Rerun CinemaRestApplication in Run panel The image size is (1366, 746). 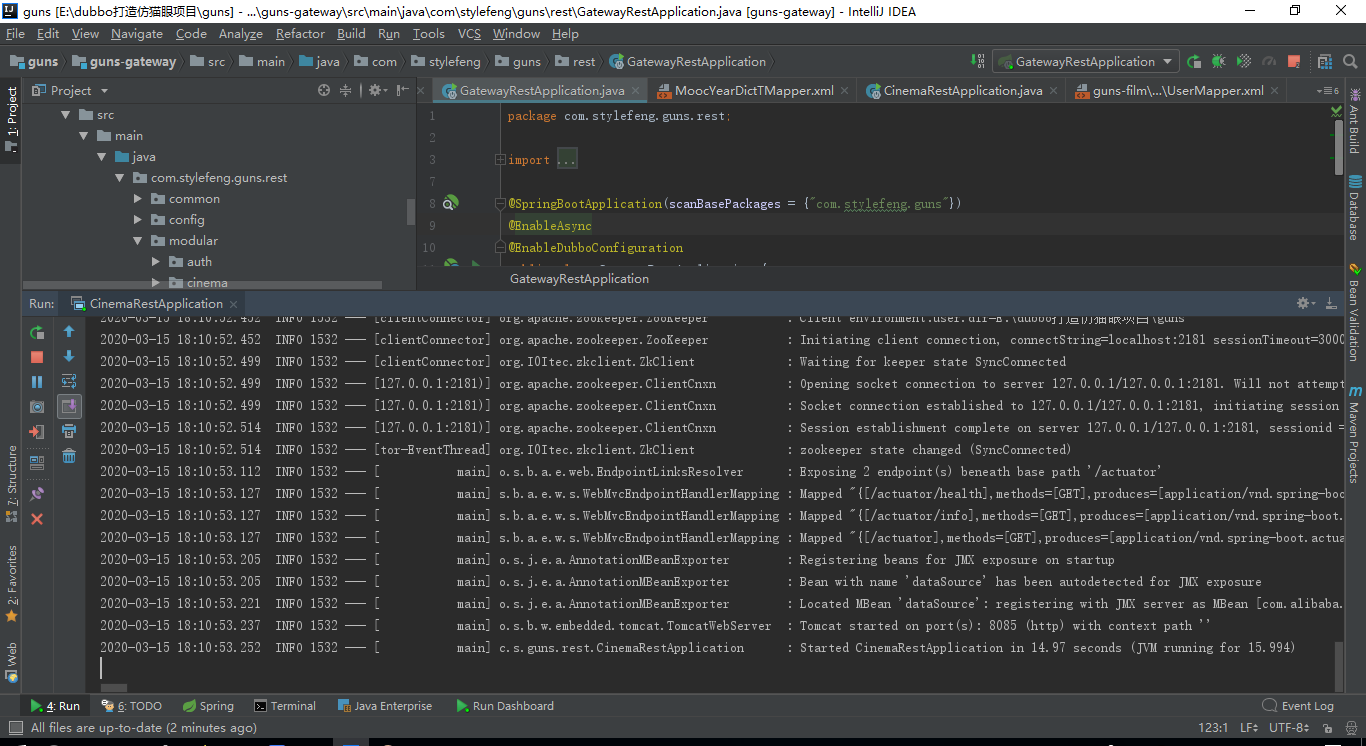(x=37, y=332)
